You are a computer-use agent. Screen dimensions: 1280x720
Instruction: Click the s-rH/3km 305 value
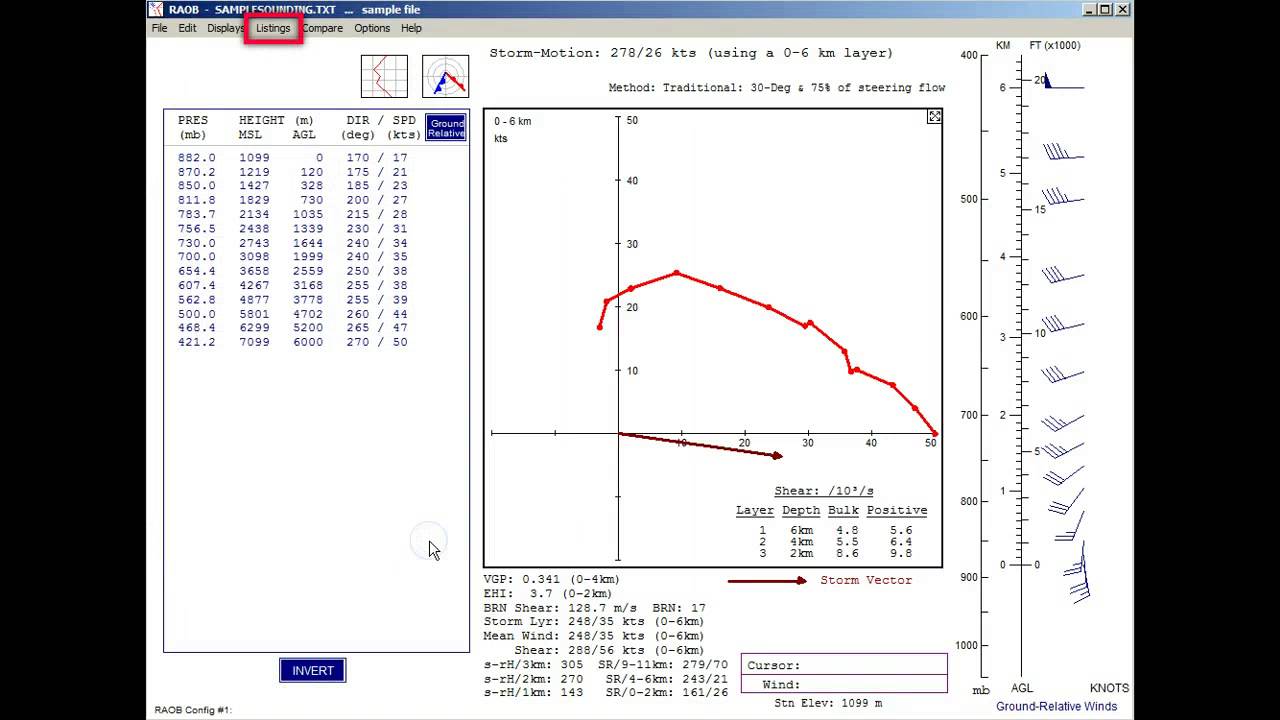tap(533, 664)
